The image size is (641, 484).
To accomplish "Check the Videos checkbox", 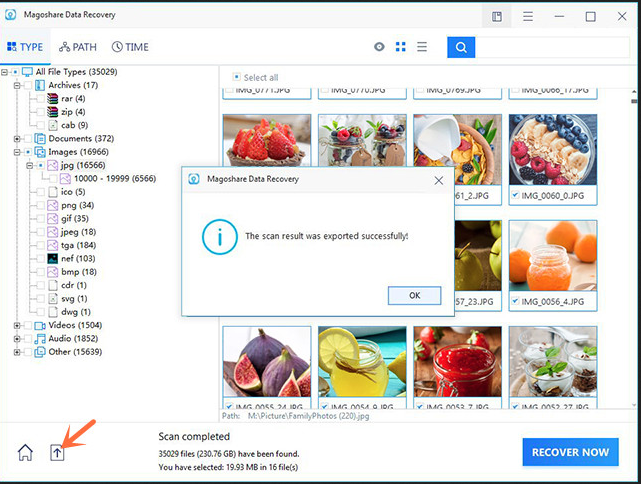I will point(28,325).
